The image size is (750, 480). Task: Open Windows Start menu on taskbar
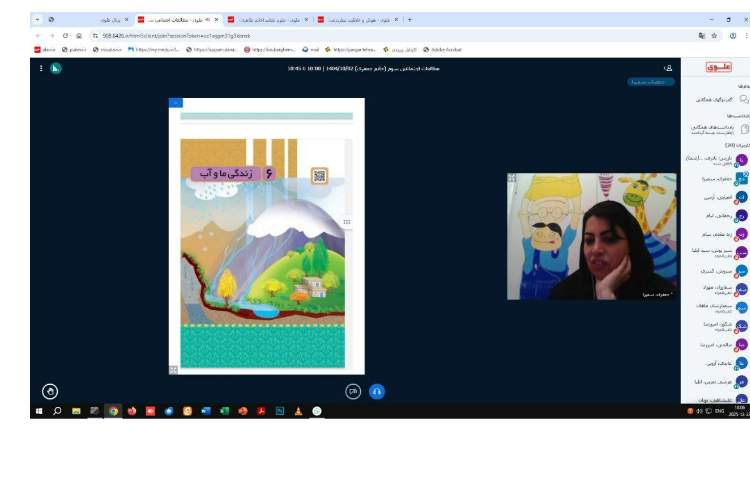click(x=40, y=411)
